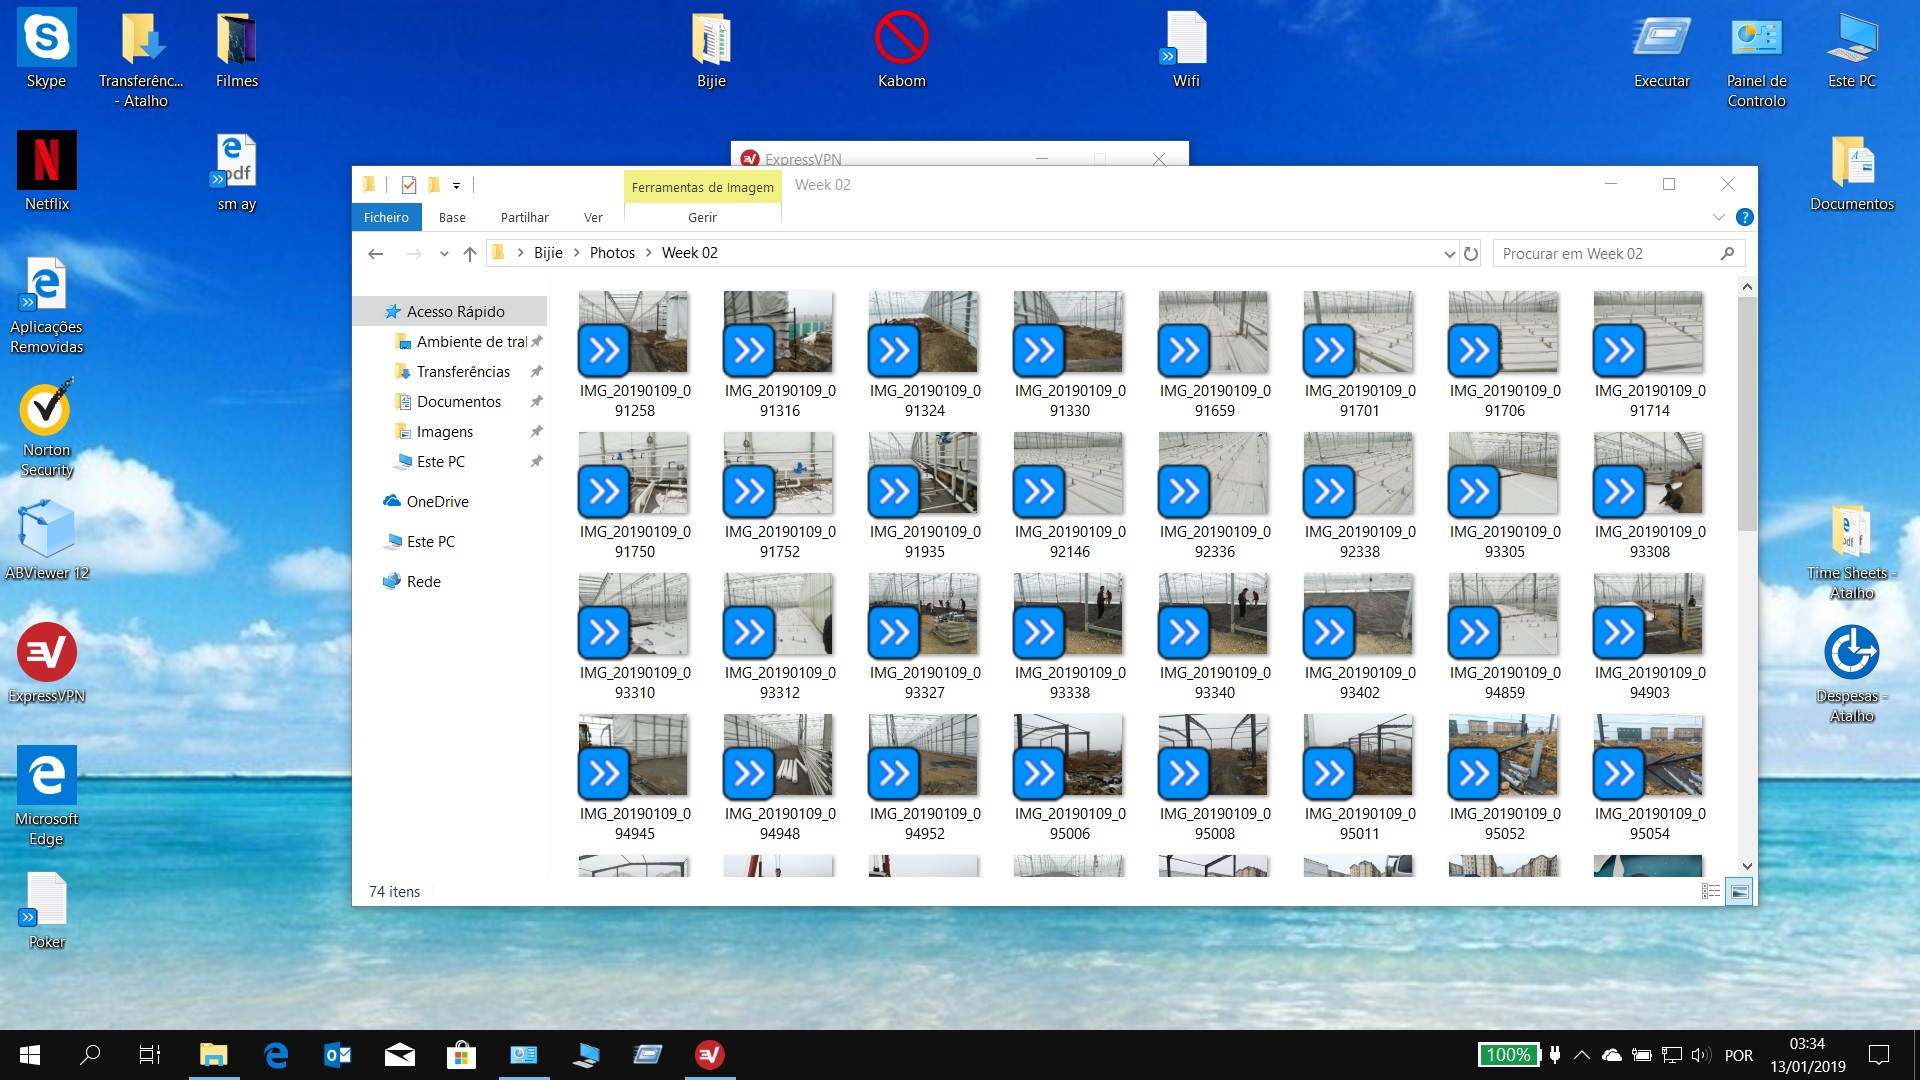Click the search input field in Week 02
The image size is (1920, 1080).
coord(1607,252)
